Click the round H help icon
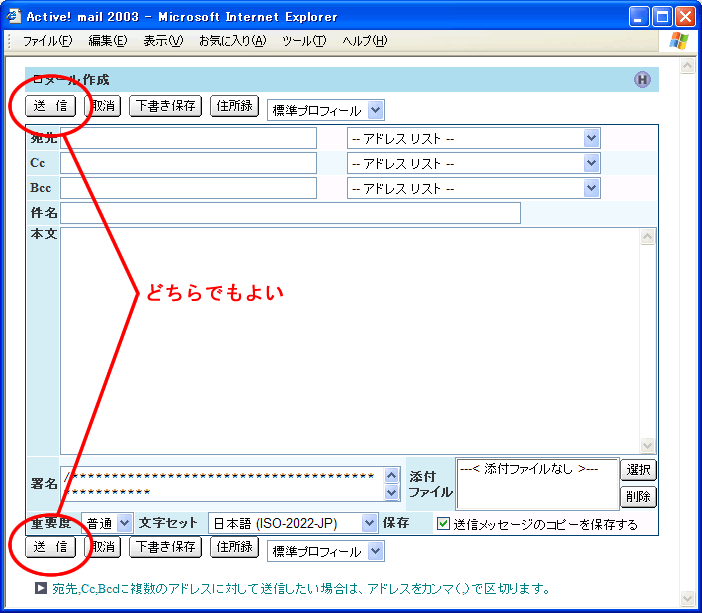 point(642,80)
